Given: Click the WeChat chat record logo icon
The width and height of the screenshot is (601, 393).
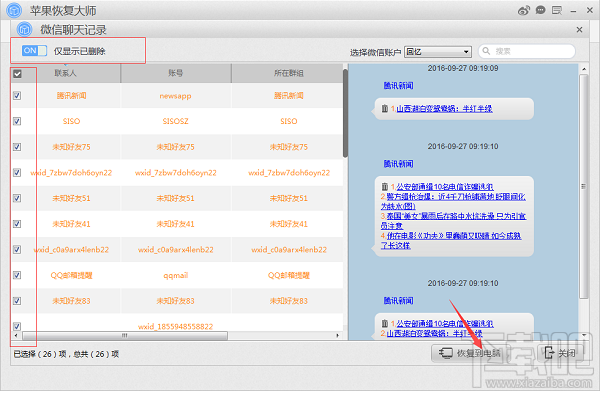Looking at the screenshot, I should [x=25, y=29].
